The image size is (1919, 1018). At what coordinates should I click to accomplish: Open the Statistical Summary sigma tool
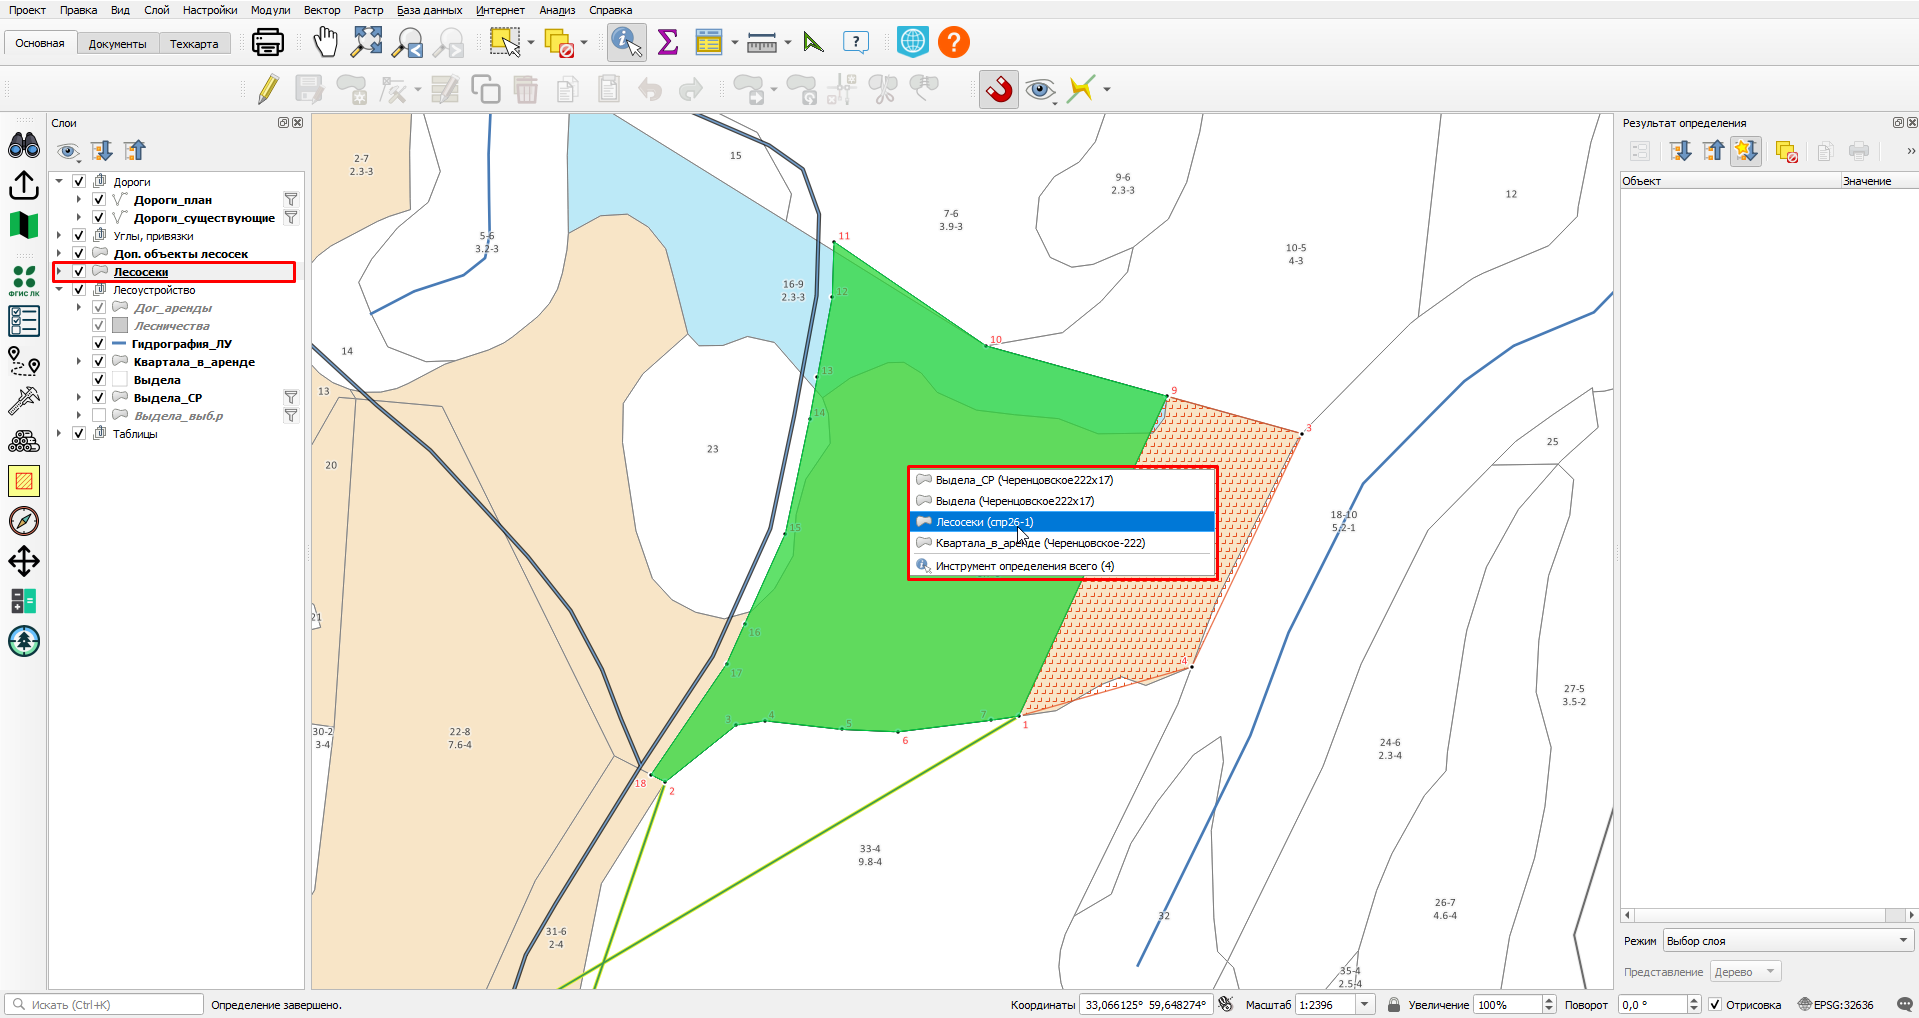[668, 42]
